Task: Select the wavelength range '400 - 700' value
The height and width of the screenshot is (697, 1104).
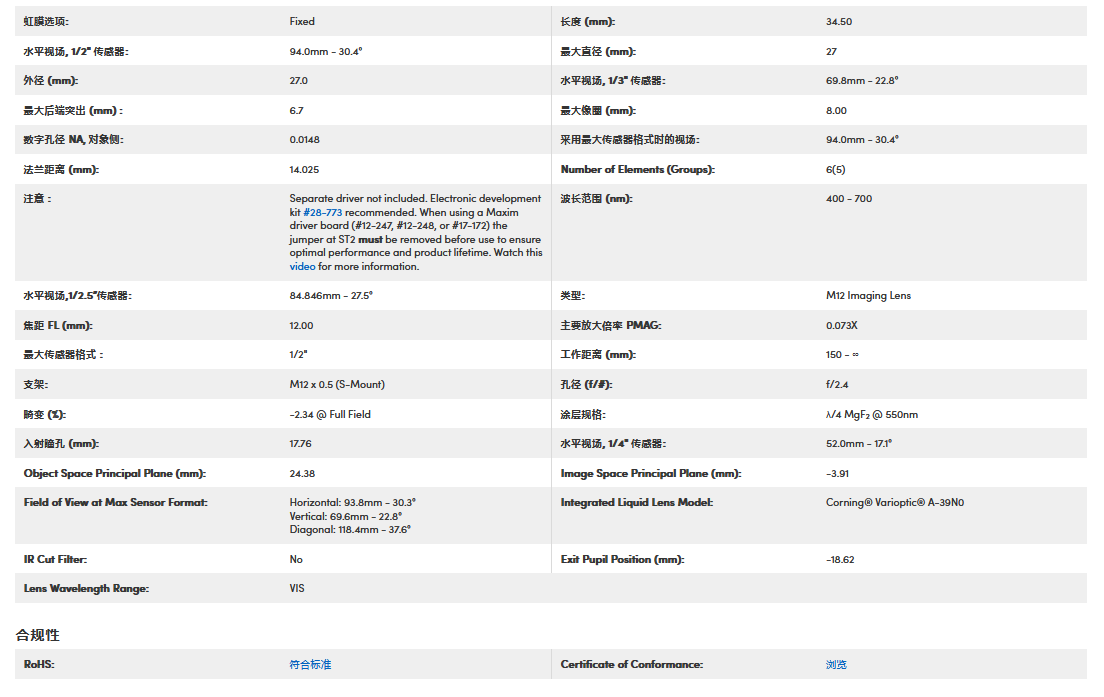Action: tap(849, 198)
